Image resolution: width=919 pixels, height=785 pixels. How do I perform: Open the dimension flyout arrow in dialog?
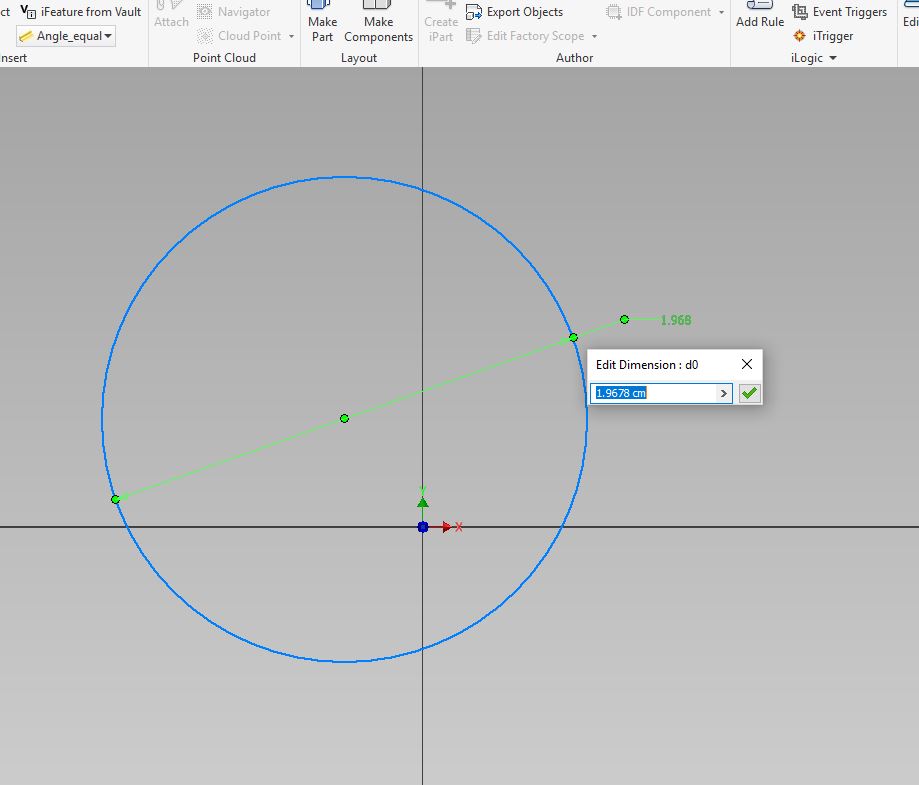coord(723,393)
